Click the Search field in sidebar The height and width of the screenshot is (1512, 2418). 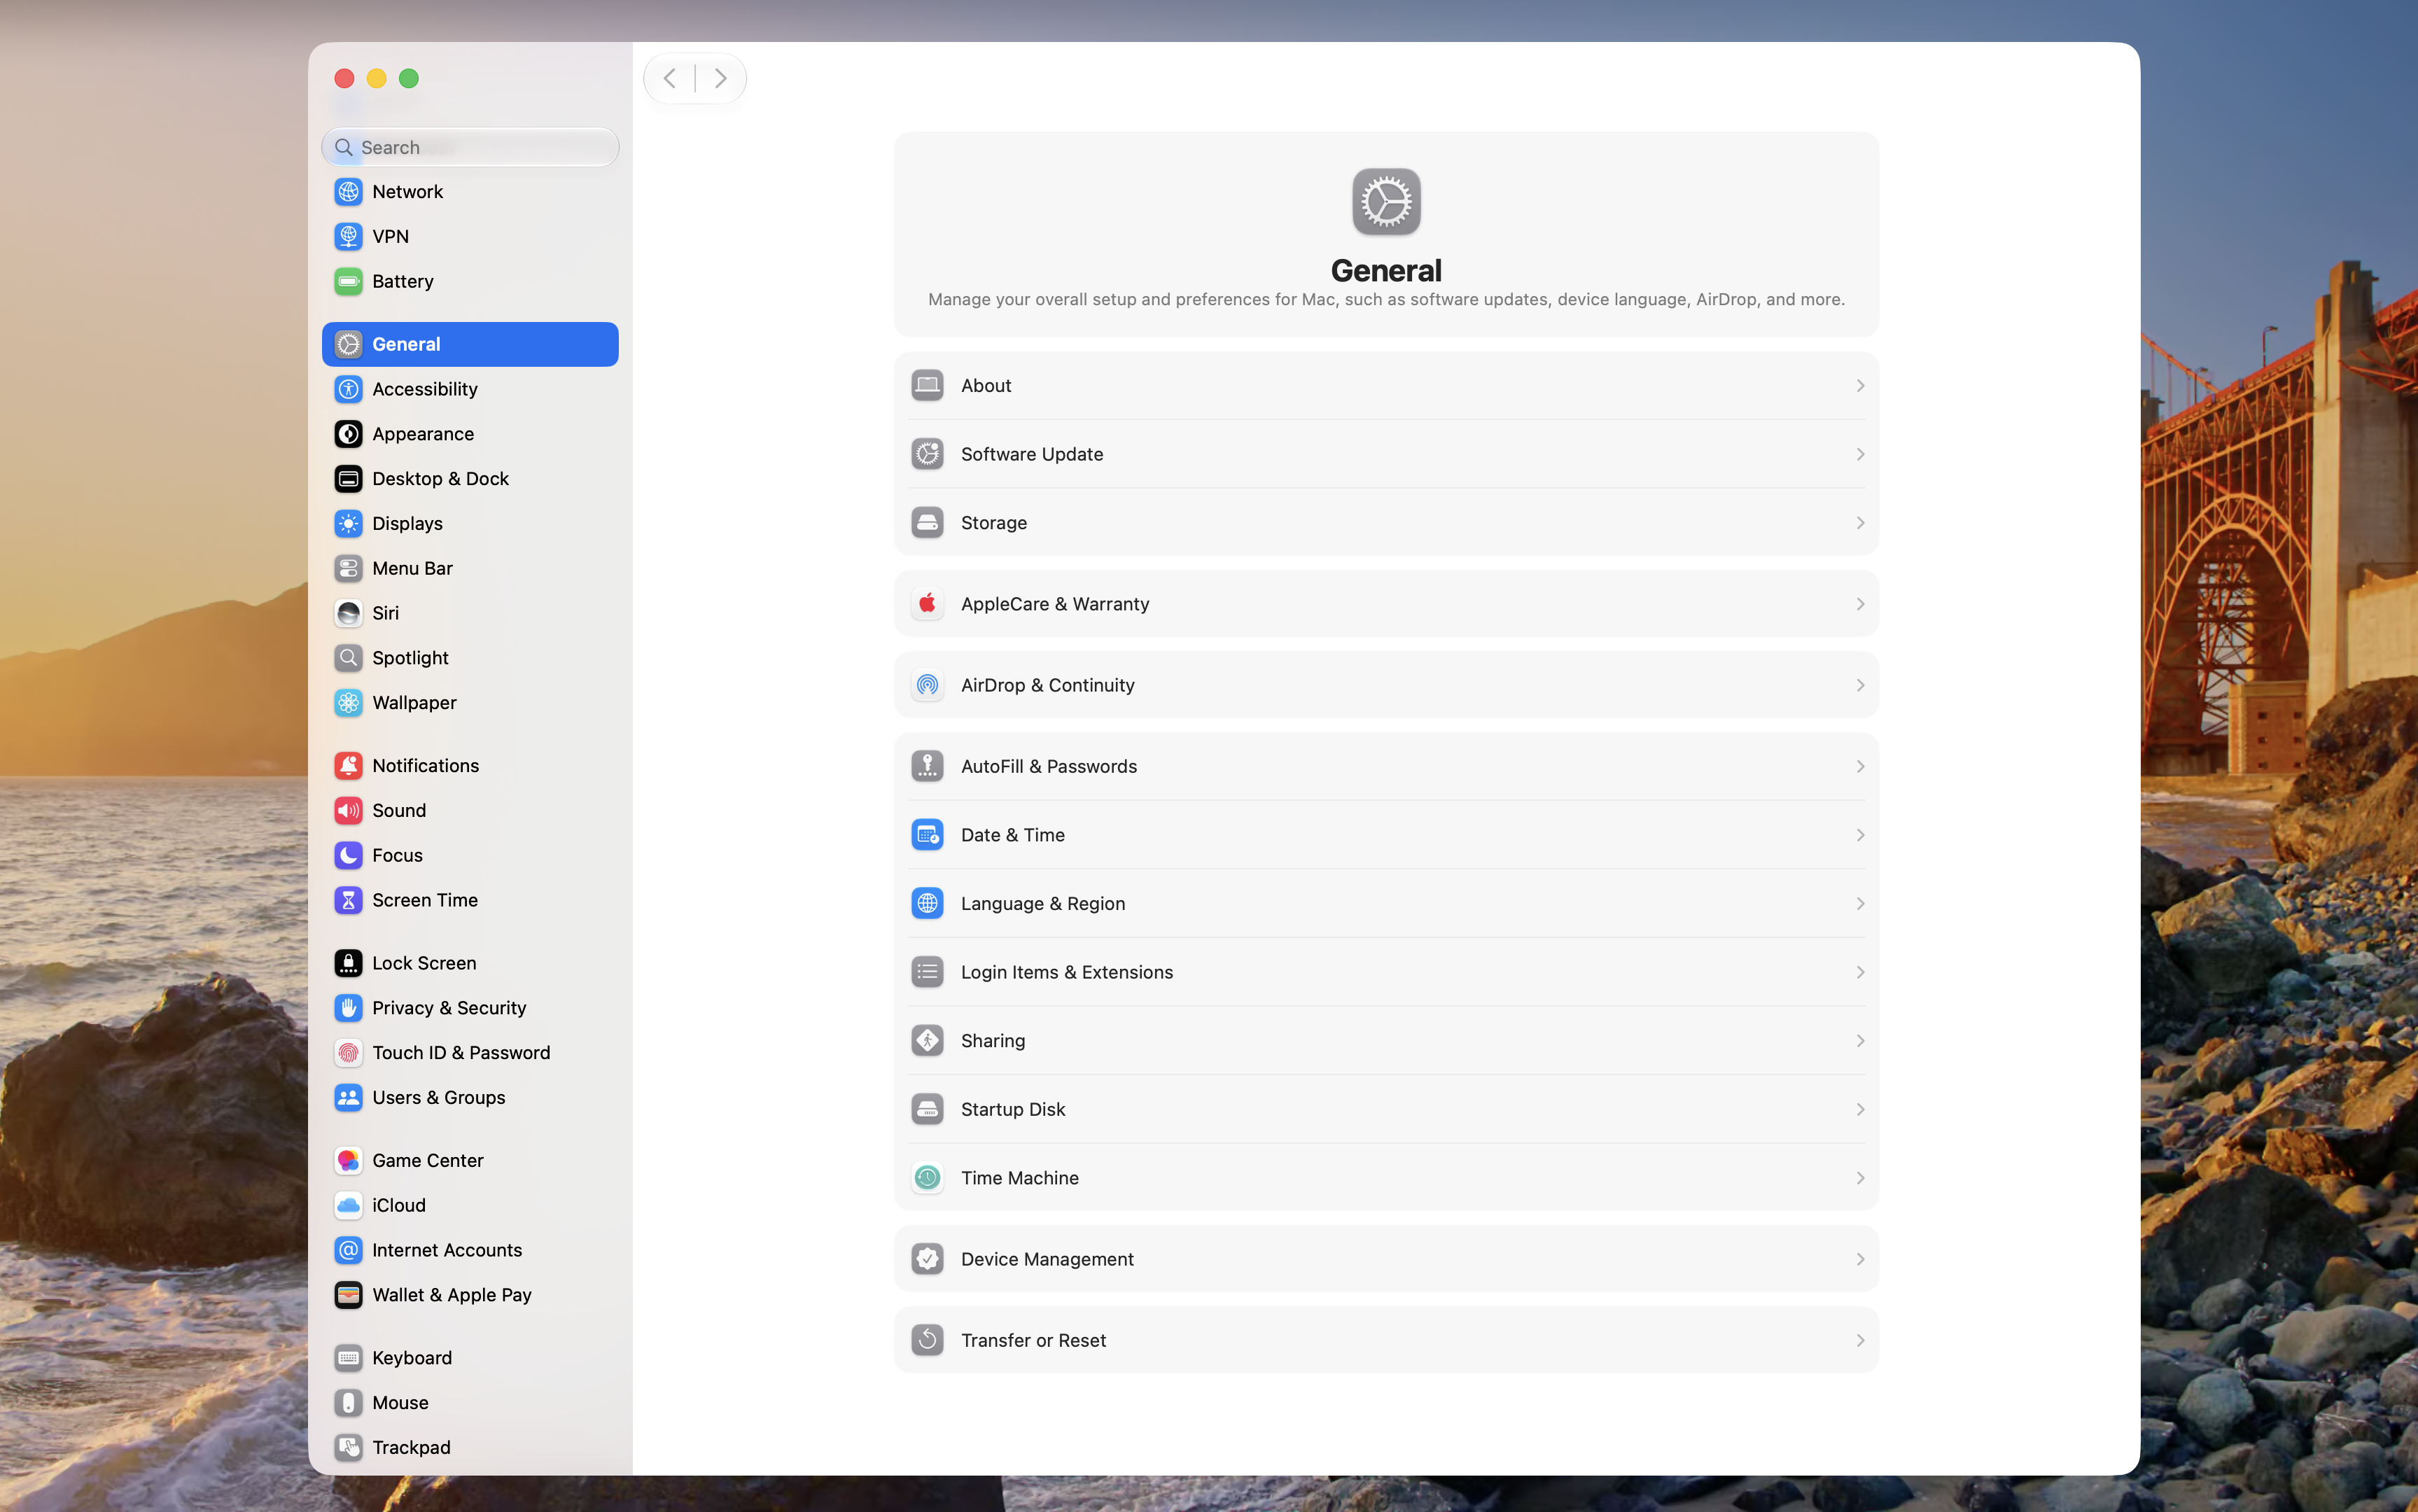(x=470, y=147)
